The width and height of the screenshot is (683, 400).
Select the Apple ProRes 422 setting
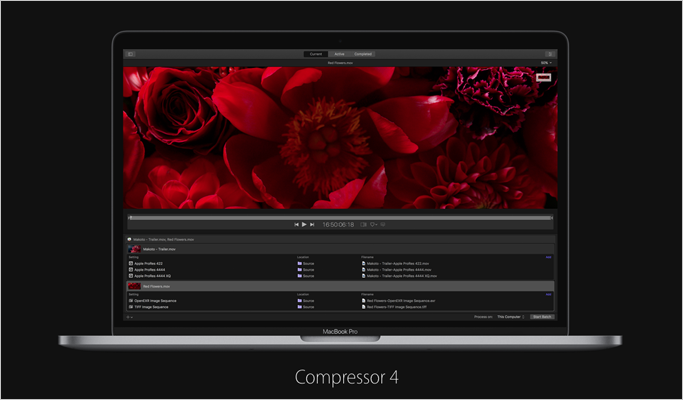coord(148,264)
